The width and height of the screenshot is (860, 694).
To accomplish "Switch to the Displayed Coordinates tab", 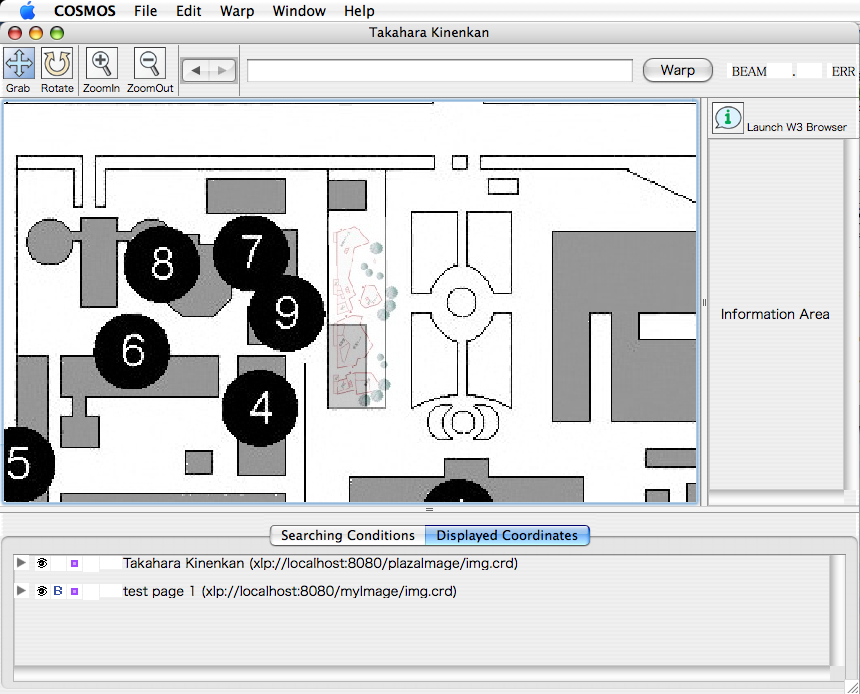I will tap(507, 535).
